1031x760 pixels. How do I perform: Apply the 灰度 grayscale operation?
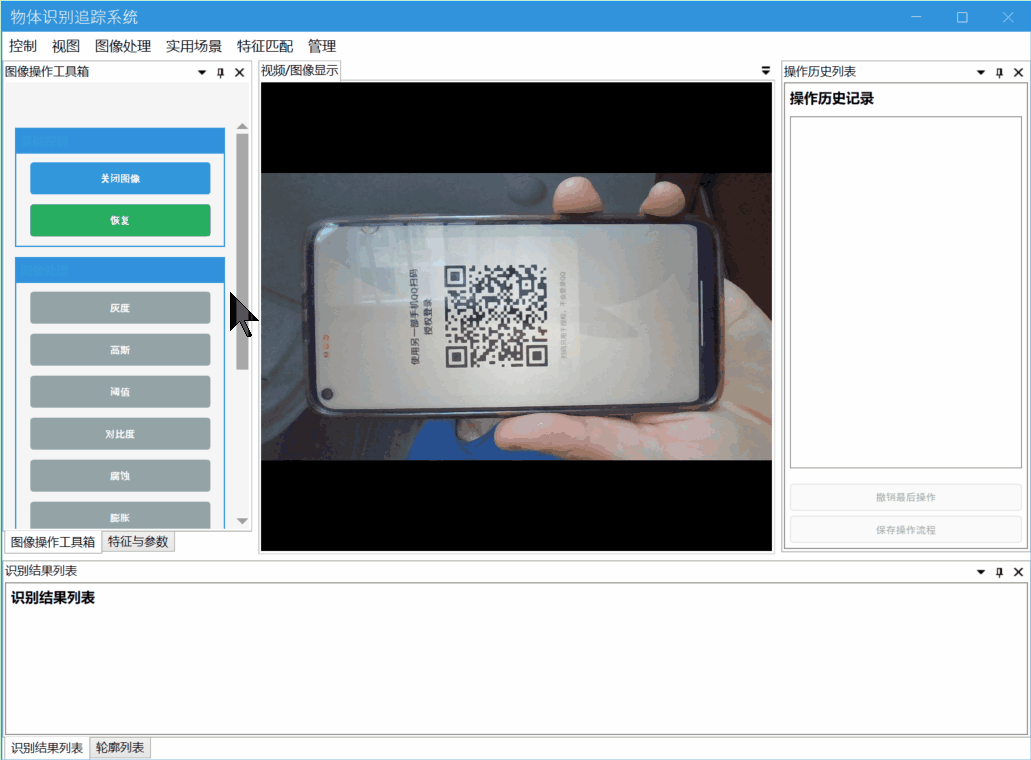point(120,308)
